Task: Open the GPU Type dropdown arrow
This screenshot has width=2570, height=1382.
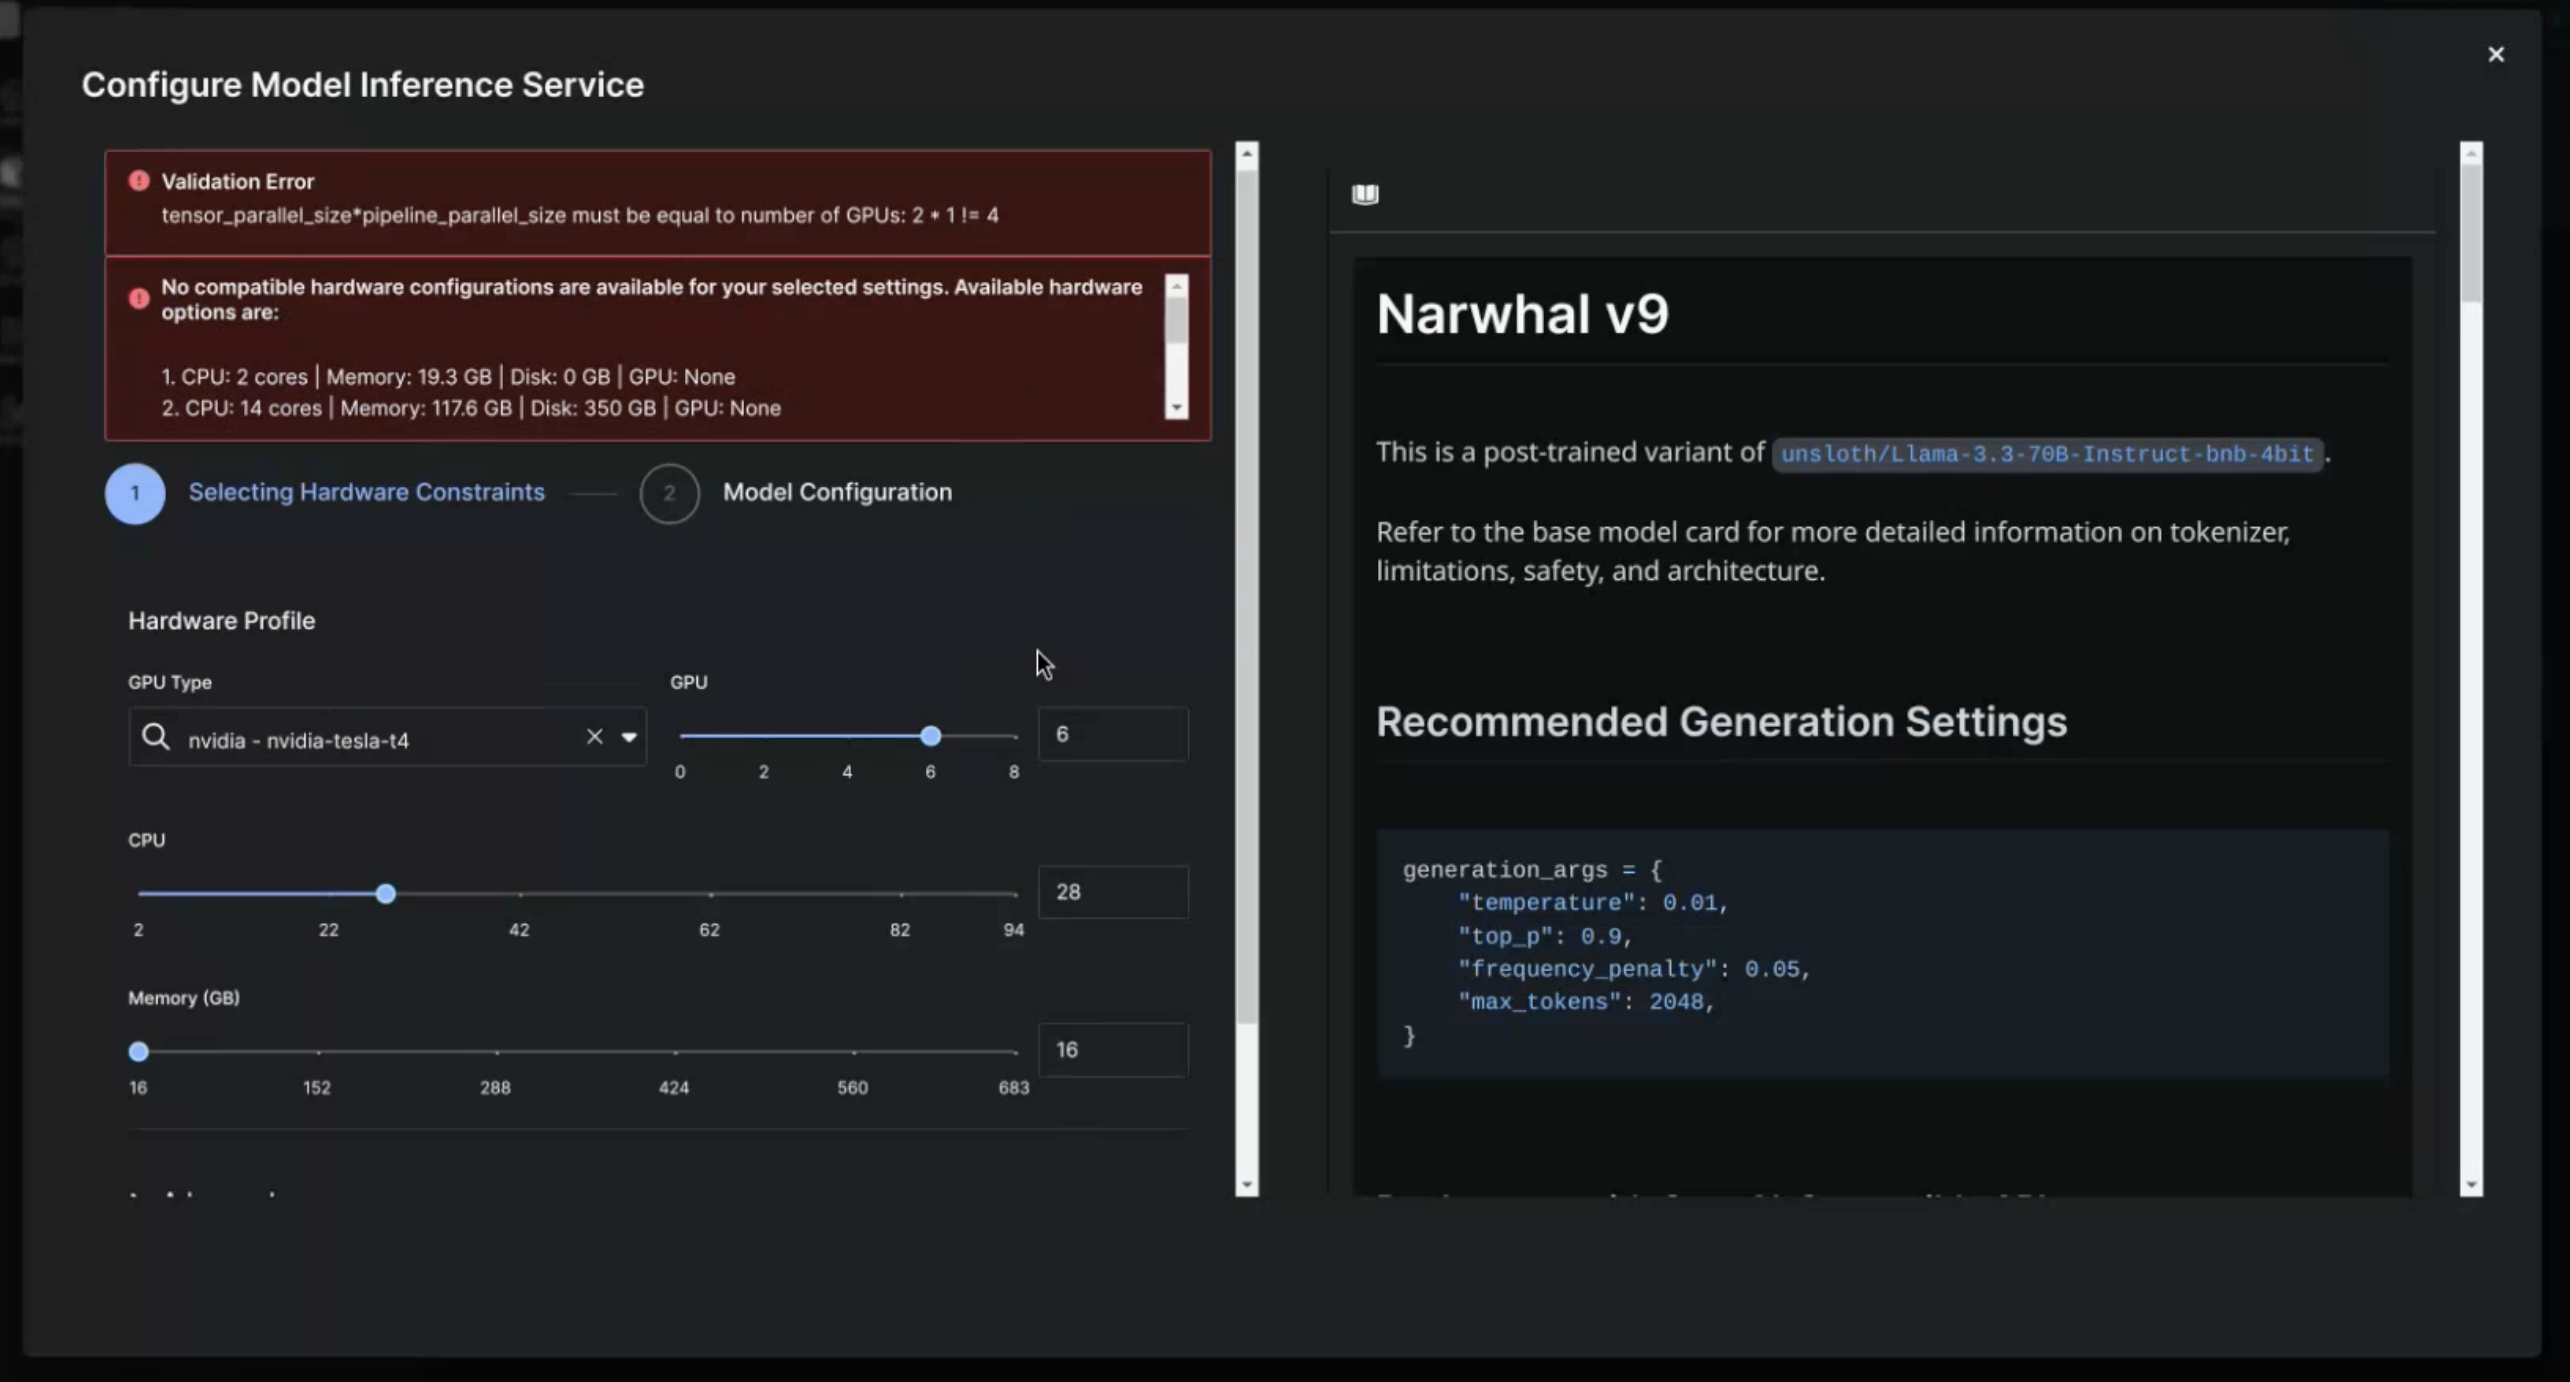Action: click(629, 737)
